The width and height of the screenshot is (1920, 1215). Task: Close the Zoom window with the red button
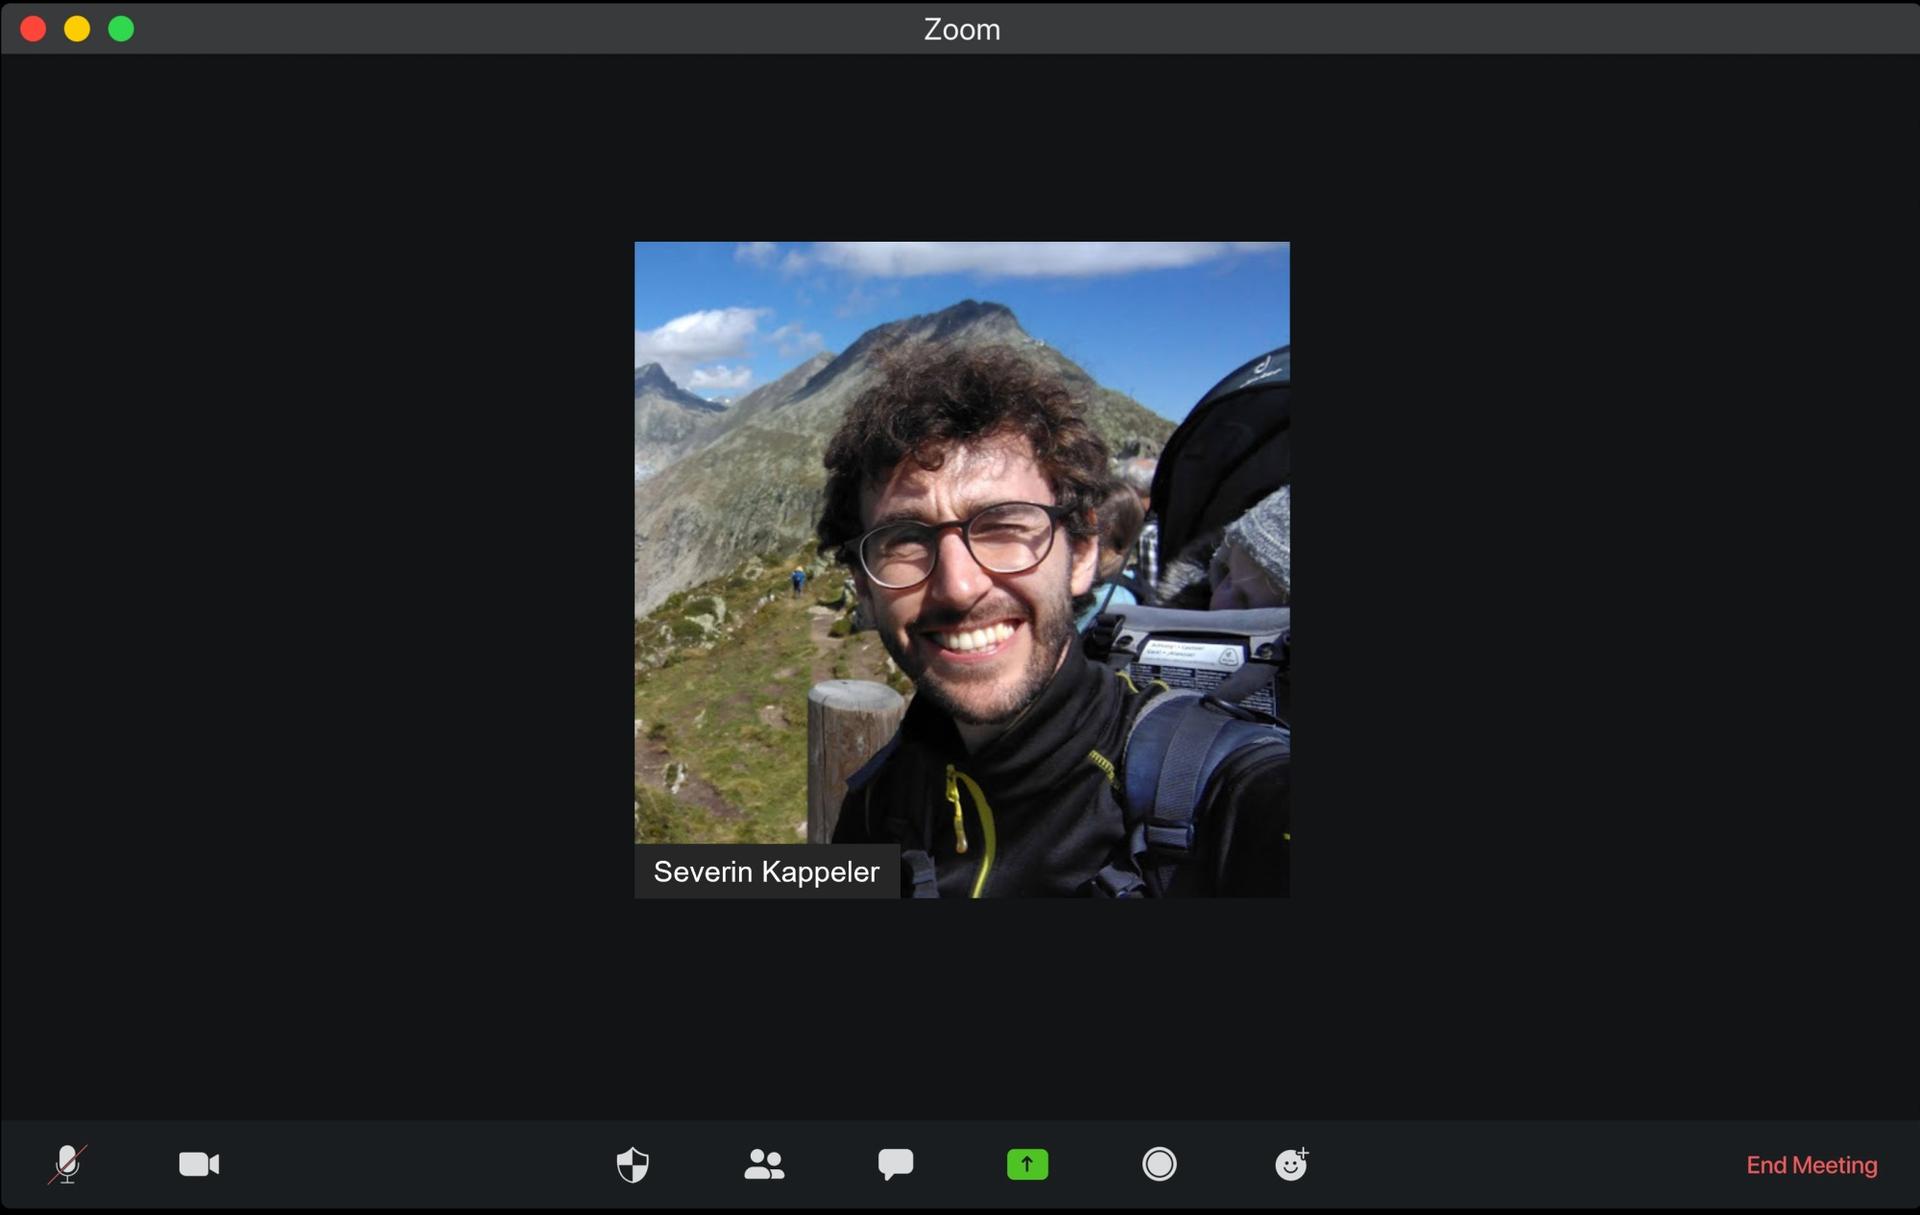(33, 29)
